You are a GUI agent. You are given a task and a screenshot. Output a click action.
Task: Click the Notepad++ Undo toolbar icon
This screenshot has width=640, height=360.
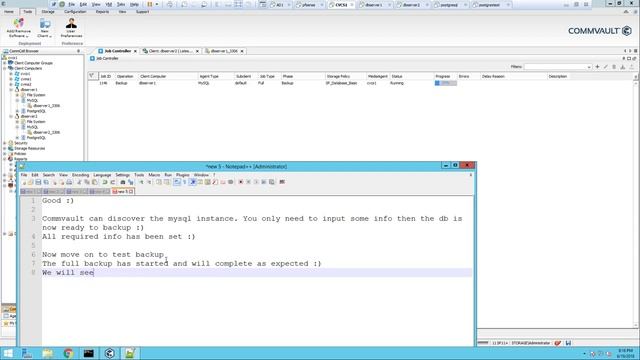point(105,182)
